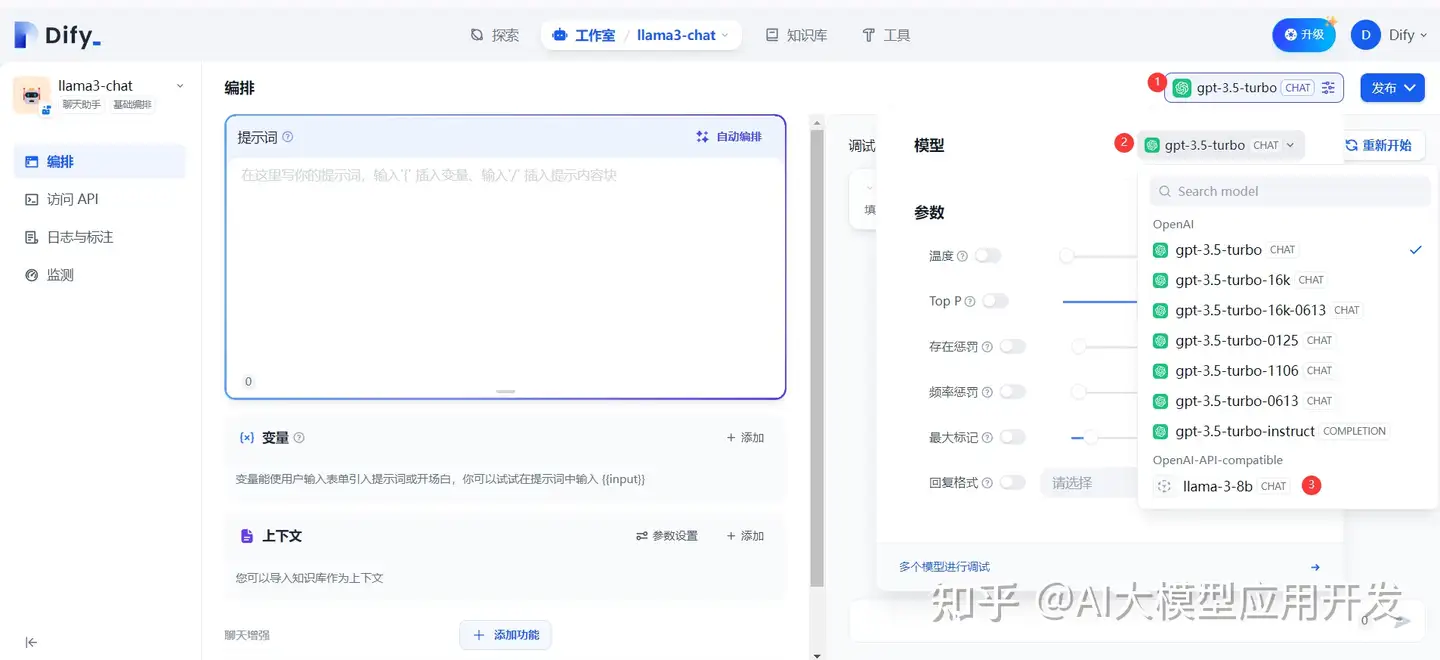Click the 回复格式 help icon
The image size is (1440, 660).
987,483
